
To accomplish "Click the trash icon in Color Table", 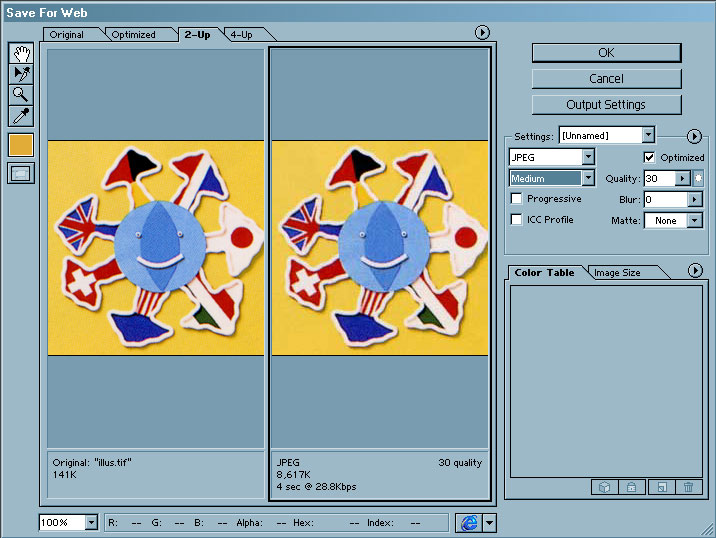I will click(x=688, y=487).
